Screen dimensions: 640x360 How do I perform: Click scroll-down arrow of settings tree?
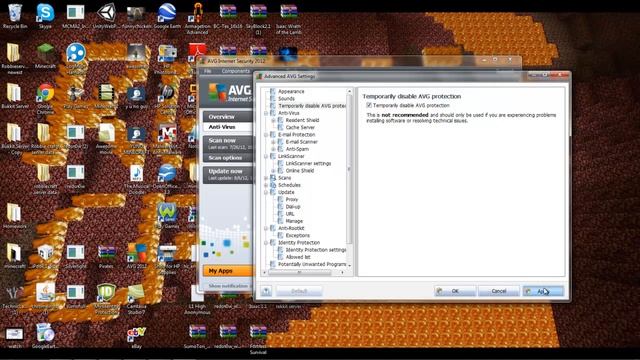(x=349, y=266)
